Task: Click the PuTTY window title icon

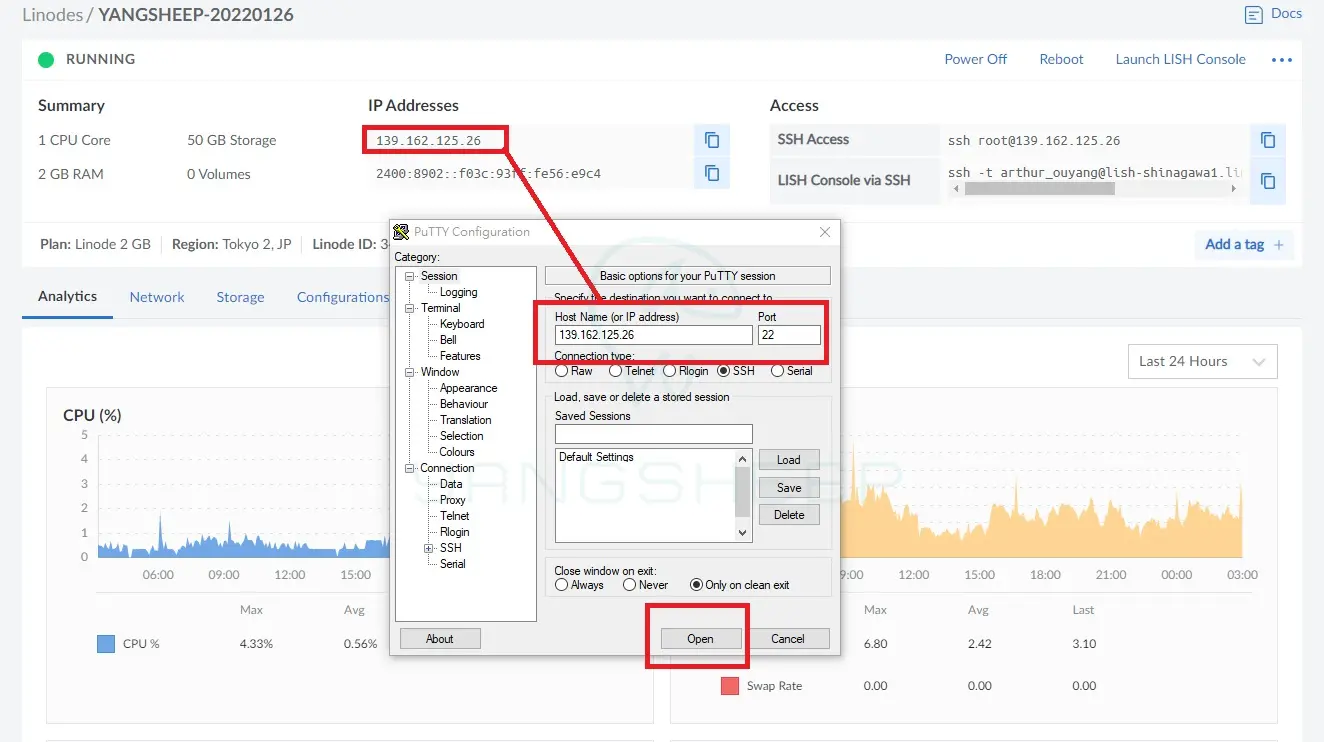Action: coord(401,232)
